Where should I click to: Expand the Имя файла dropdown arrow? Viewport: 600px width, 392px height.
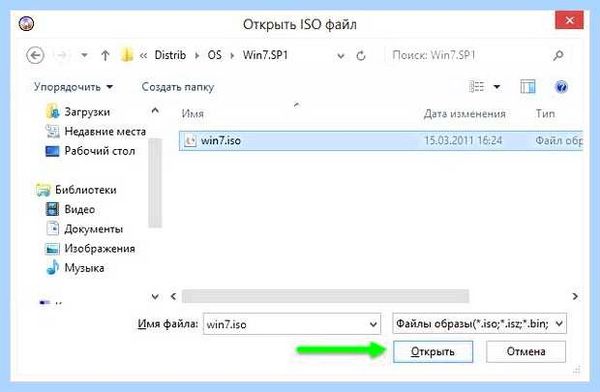373,325
